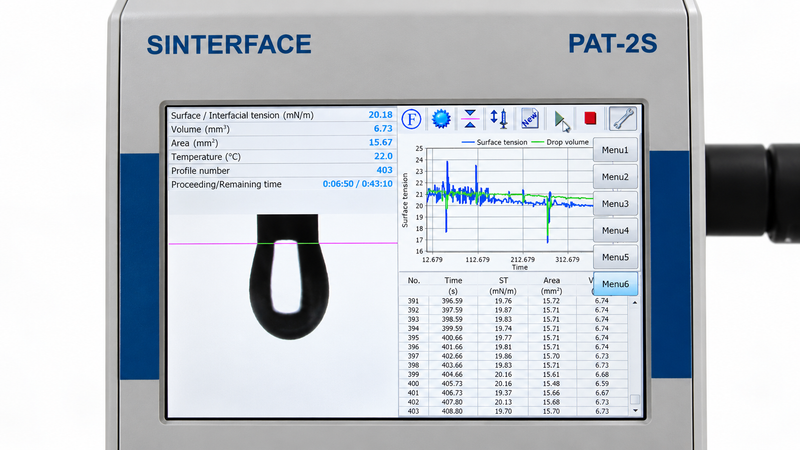
Task: Stop measurement with red square
Action: tap(590, 118)
